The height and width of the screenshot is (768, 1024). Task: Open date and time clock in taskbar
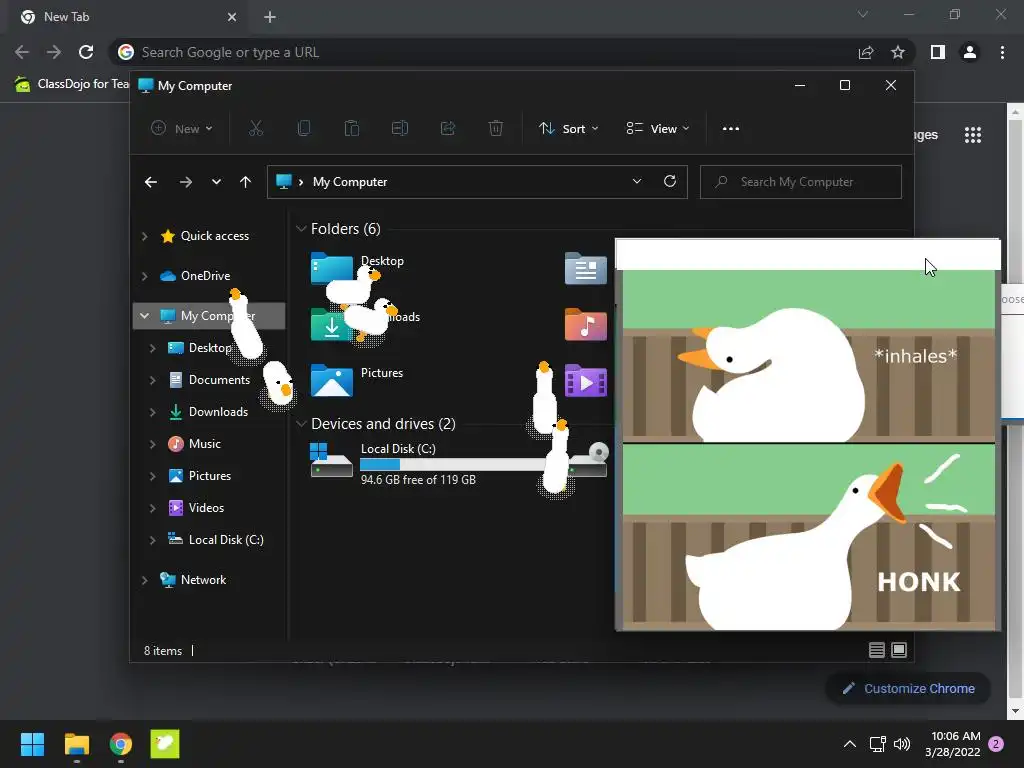(x=952, y=744)
